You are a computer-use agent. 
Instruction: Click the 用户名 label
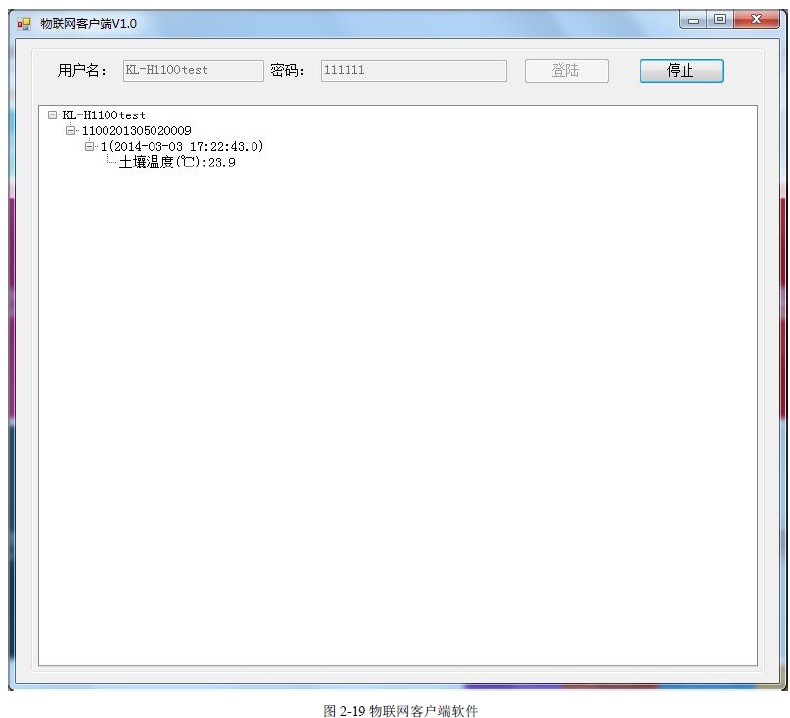[82, 71]
